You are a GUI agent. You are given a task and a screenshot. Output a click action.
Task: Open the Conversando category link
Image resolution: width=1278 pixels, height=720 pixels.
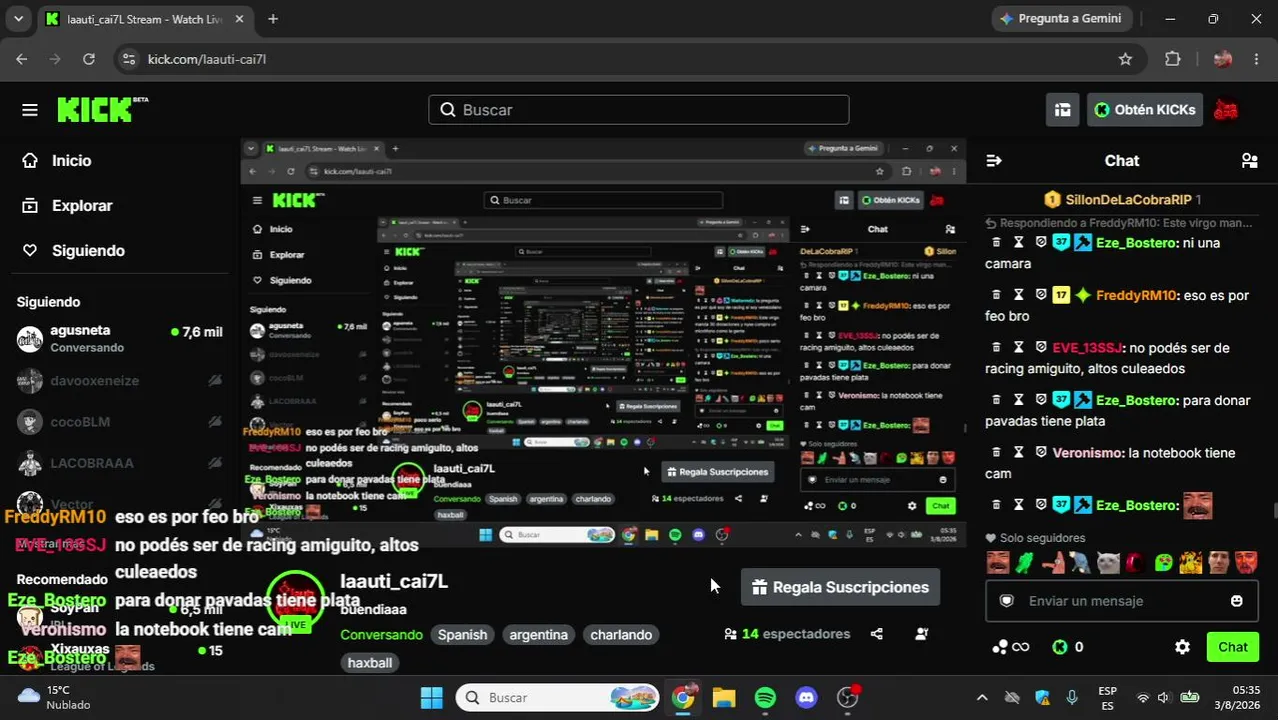tap(381, 635)
